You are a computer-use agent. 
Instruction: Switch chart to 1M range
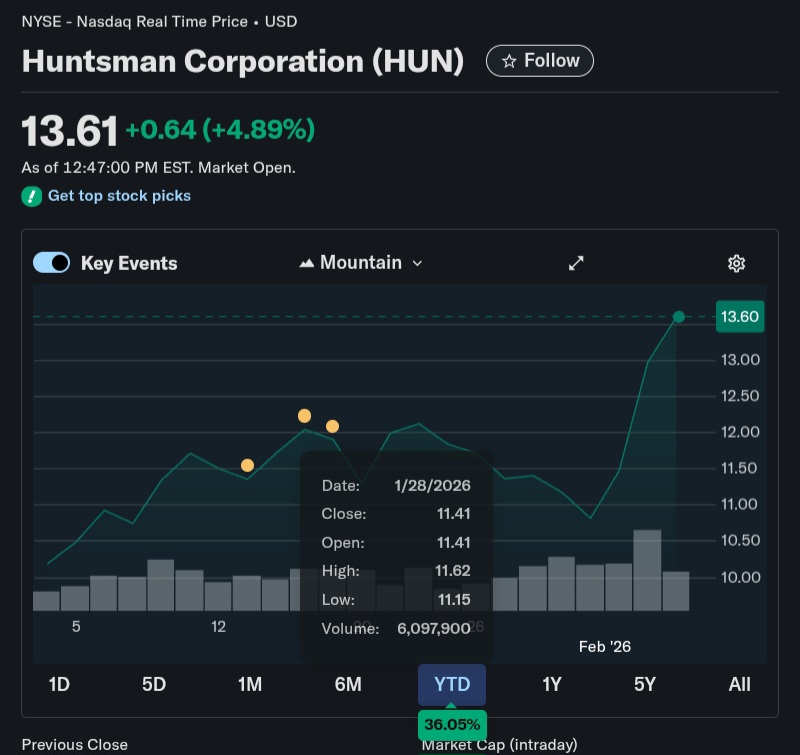[250, 684]
